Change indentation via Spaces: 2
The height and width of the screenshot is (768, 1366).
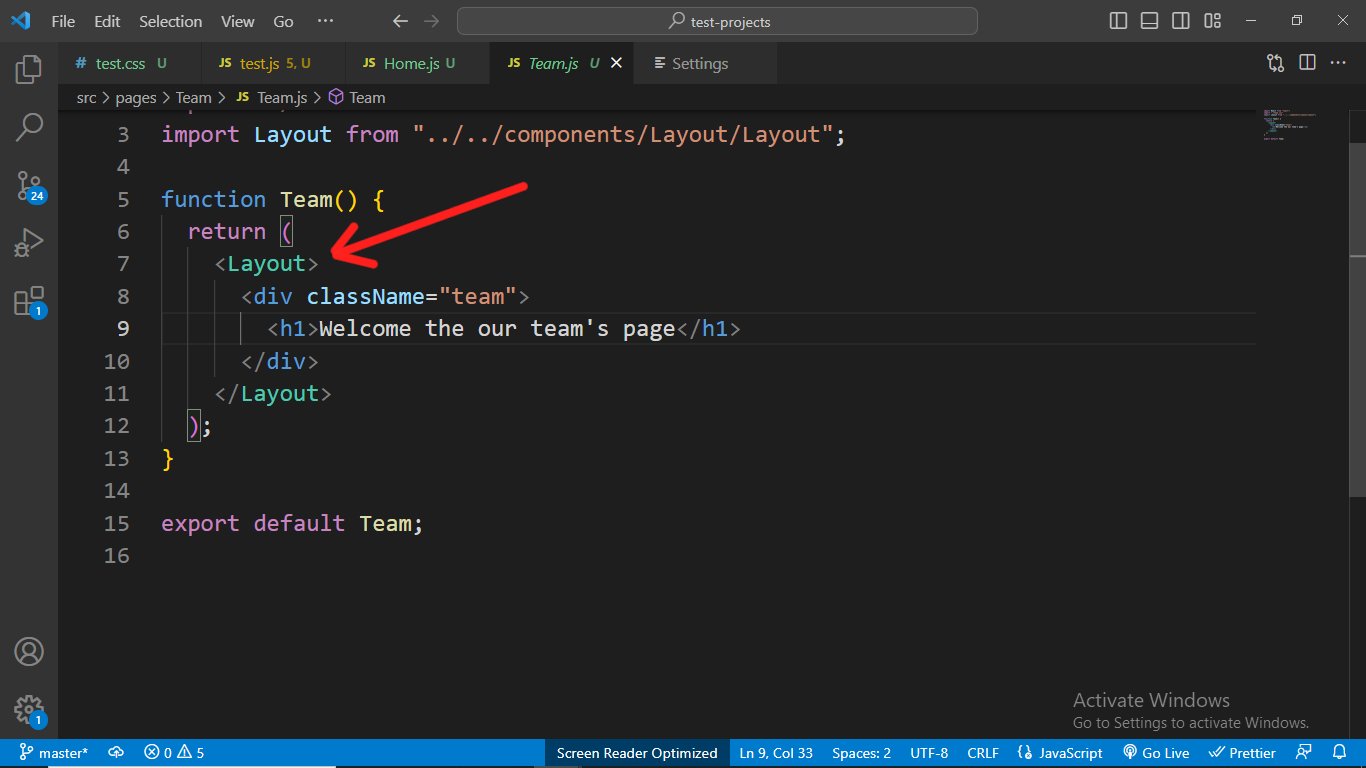(x=861, y=753)
